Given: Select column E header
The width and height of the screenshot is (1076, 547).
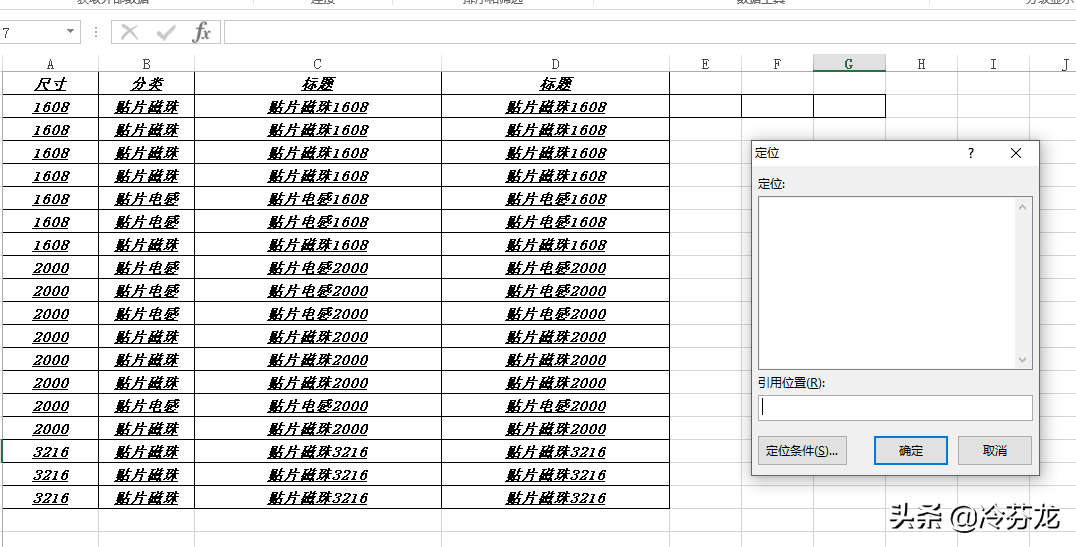Looking at the screenshot, I should 705,64.
